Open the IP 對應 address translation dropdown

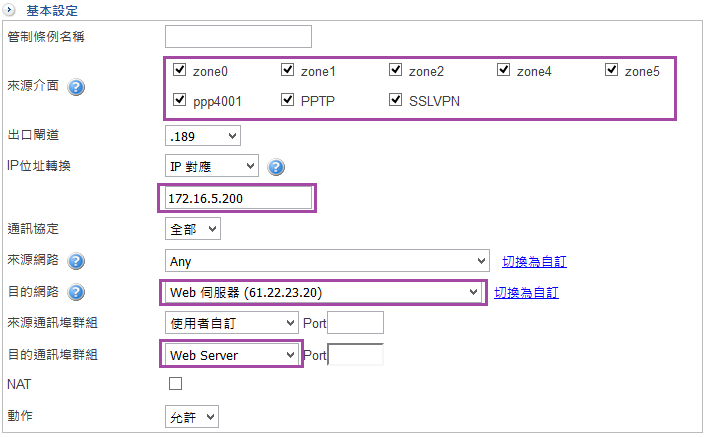pos(211,166)
